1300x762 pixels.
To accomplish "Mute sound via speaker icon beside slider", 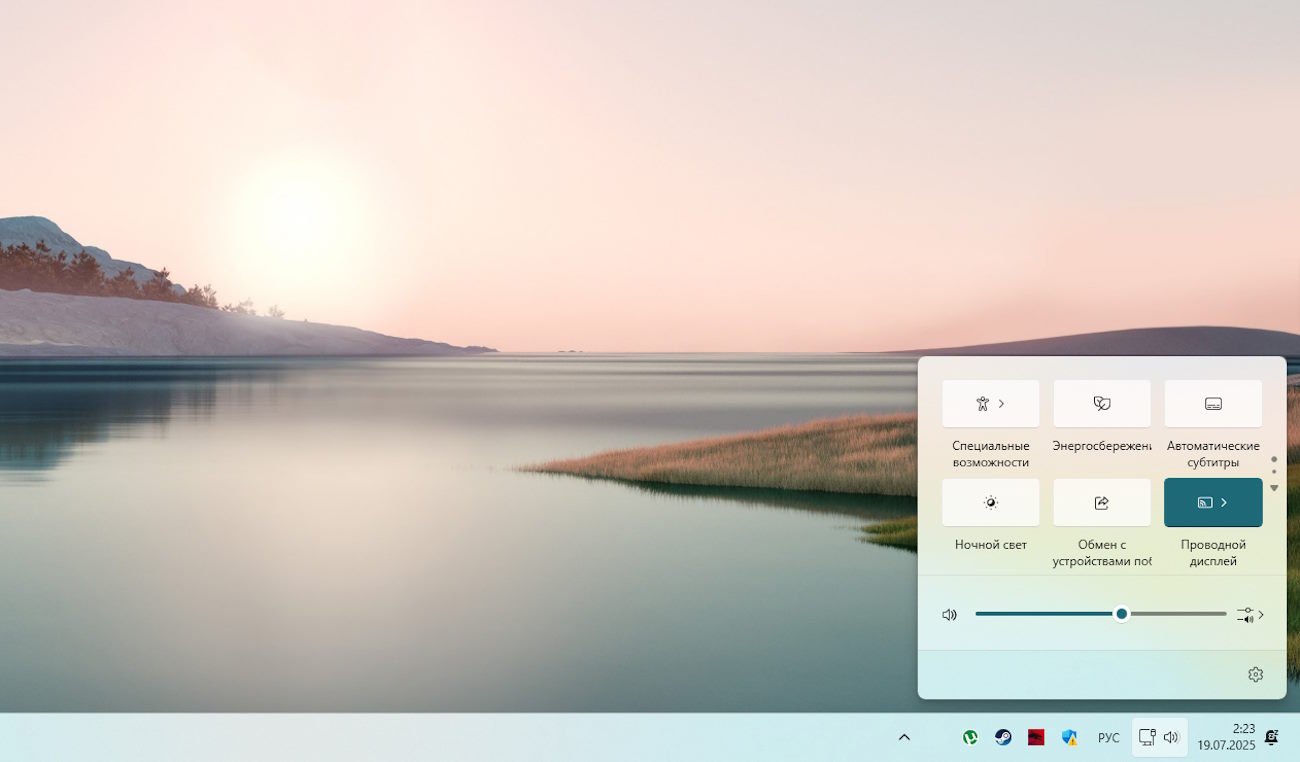I will tap(950, 614).
